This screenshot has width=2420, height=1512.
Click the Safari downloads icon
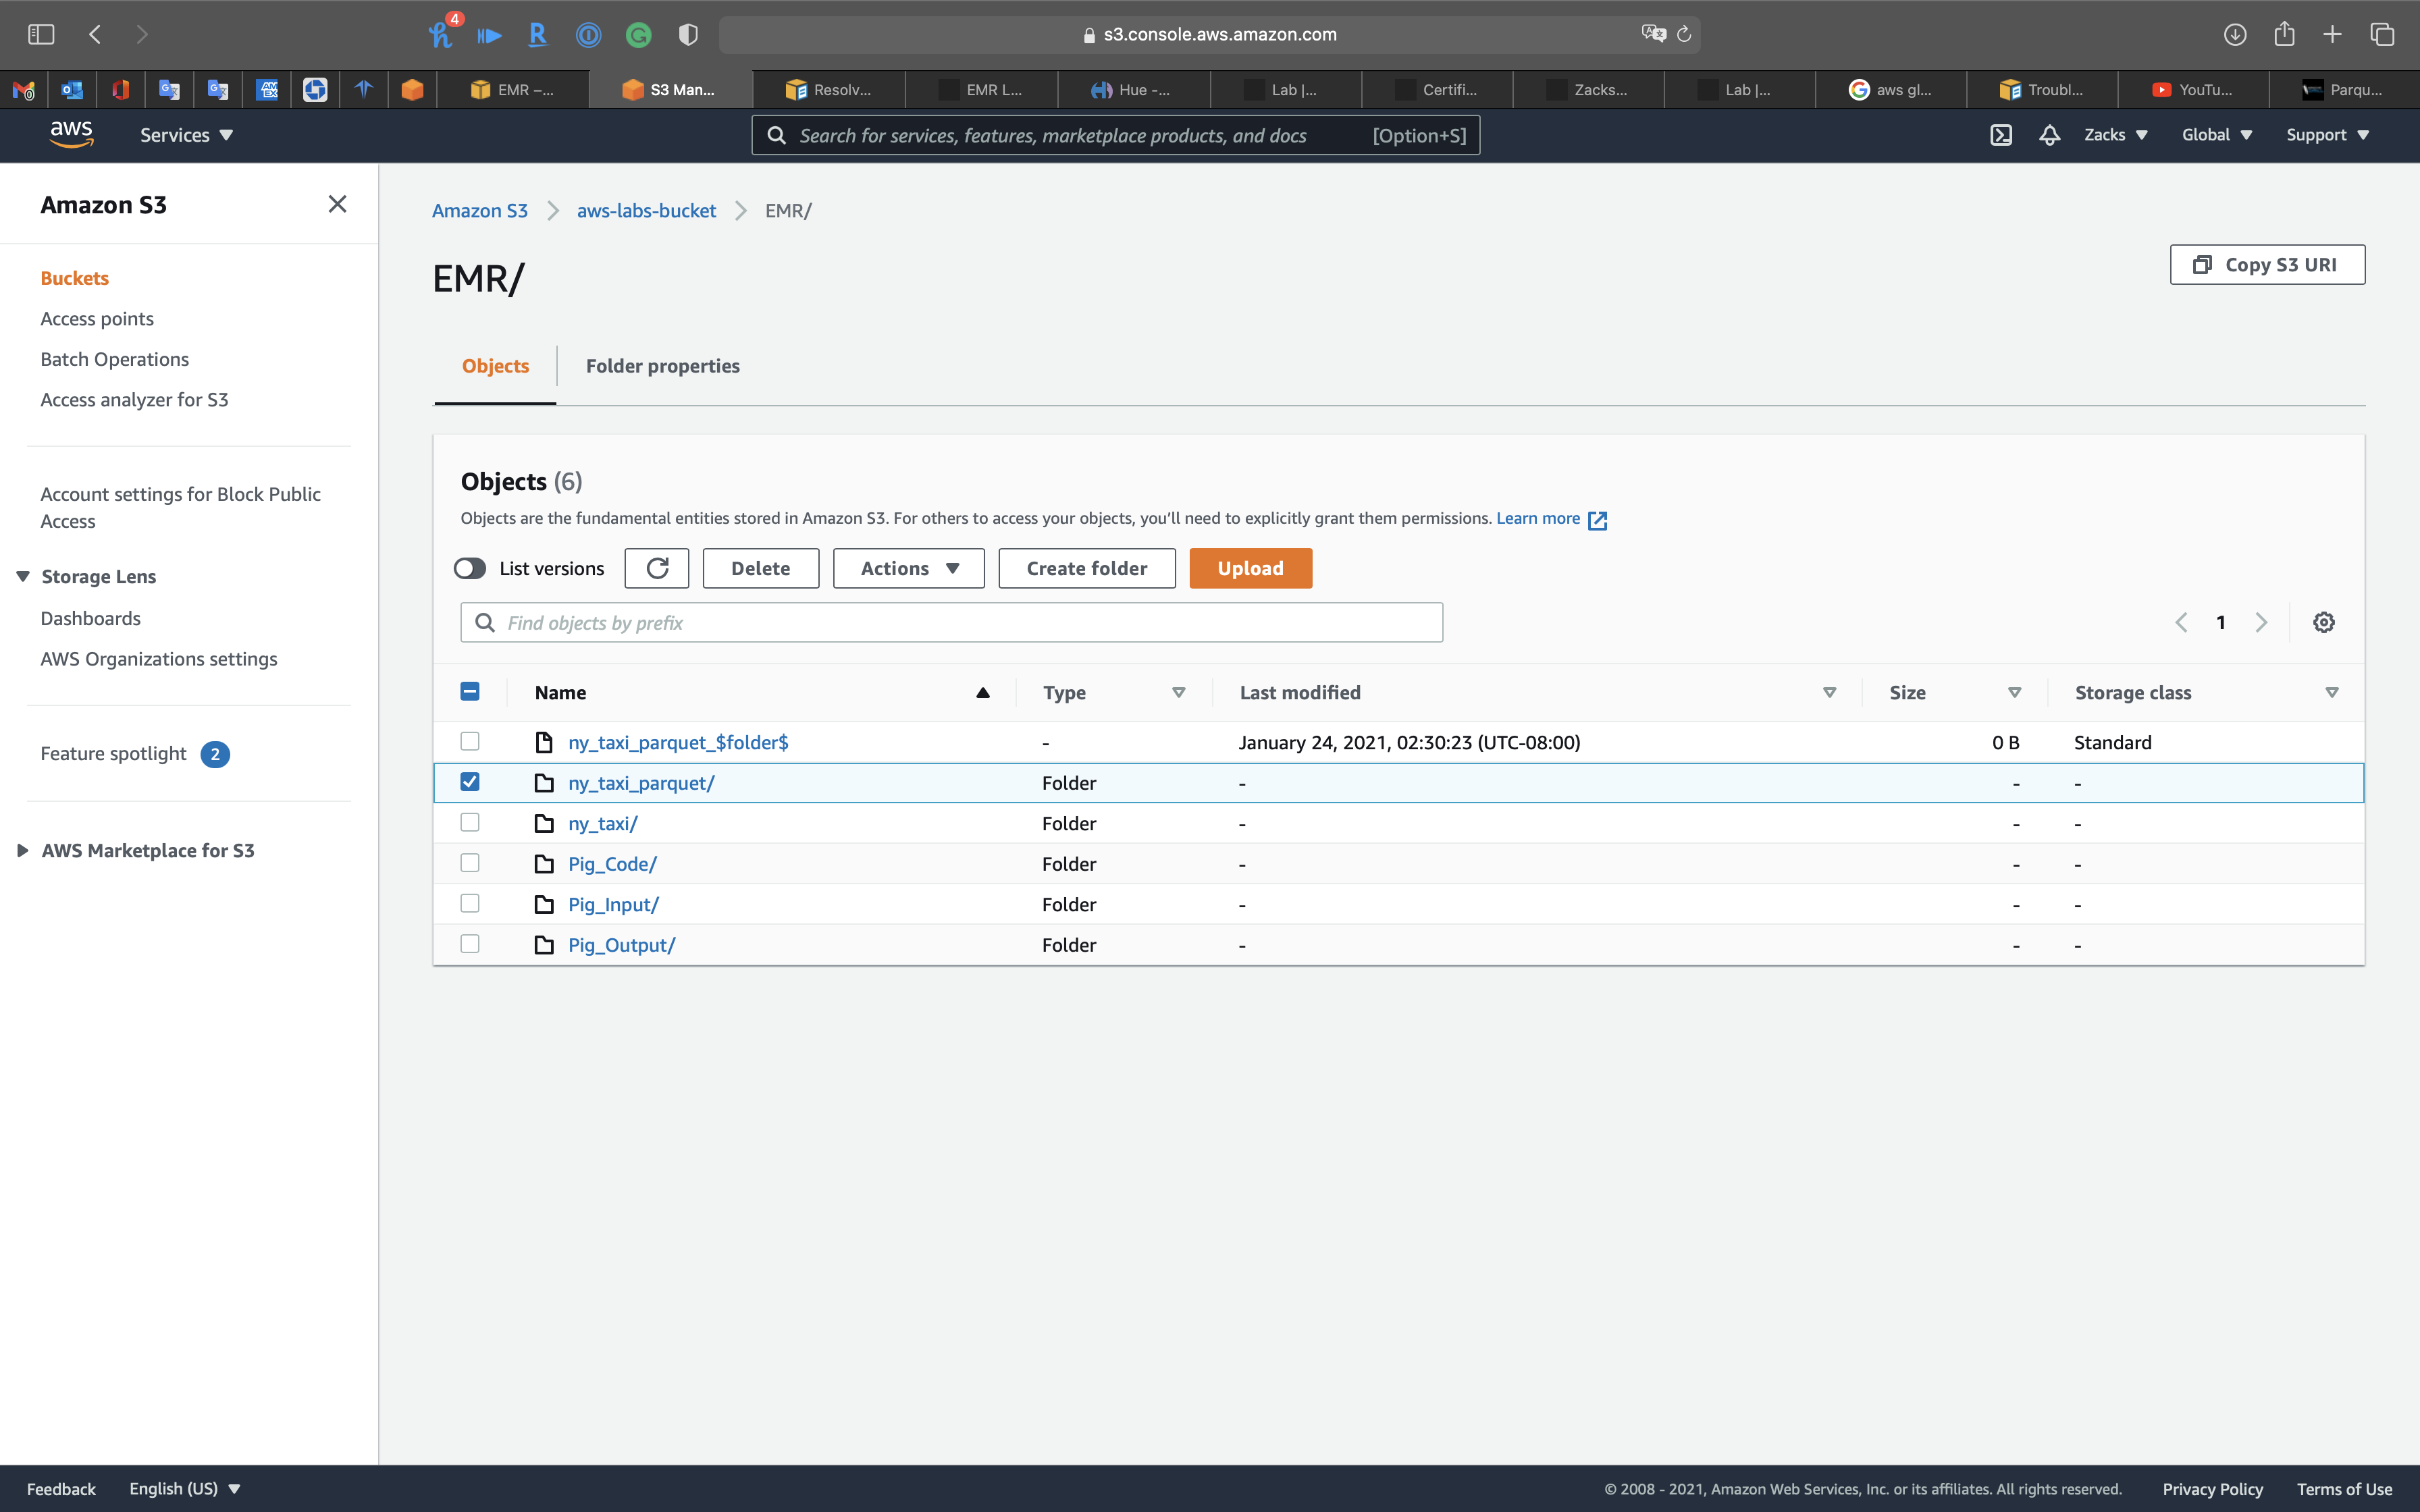tap(2234, 34)
